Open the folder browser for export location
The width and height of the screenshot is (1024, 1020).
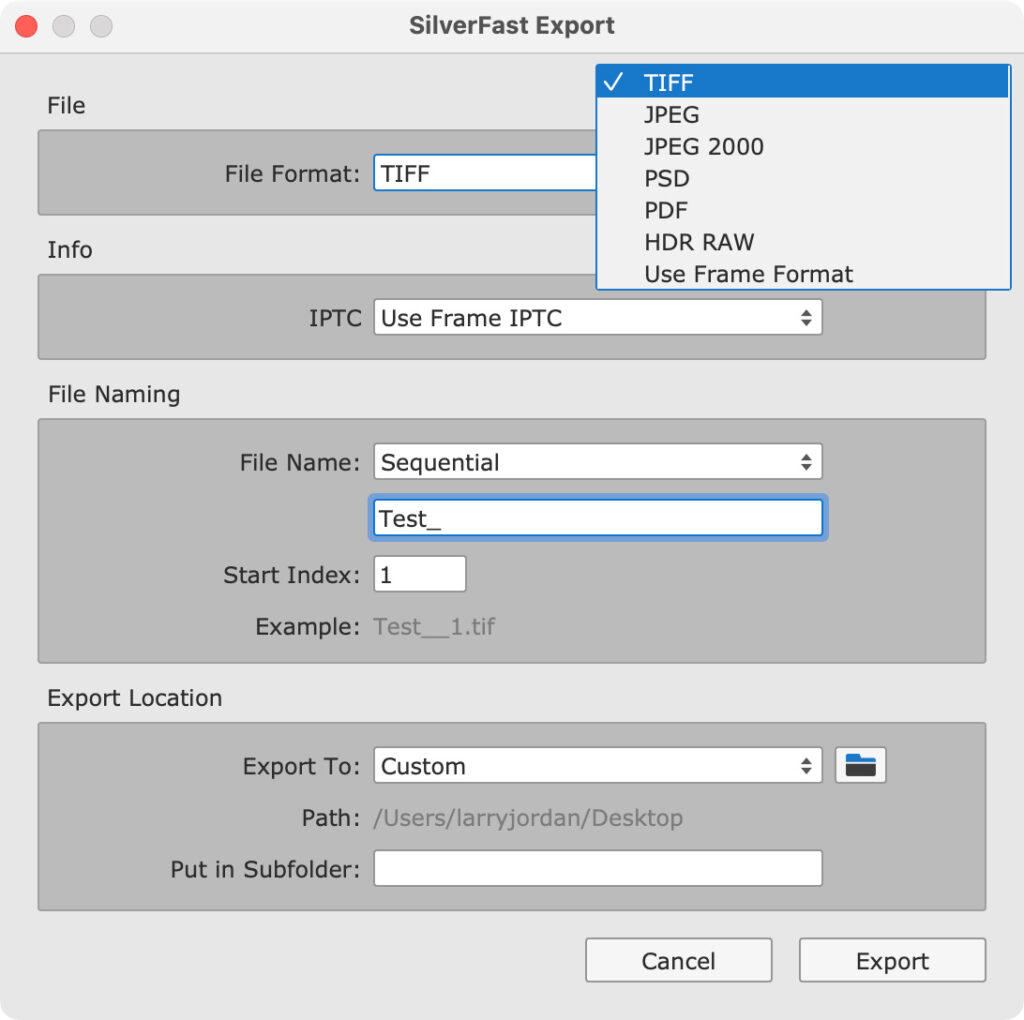pyautogui.click(x=860, y=765)
